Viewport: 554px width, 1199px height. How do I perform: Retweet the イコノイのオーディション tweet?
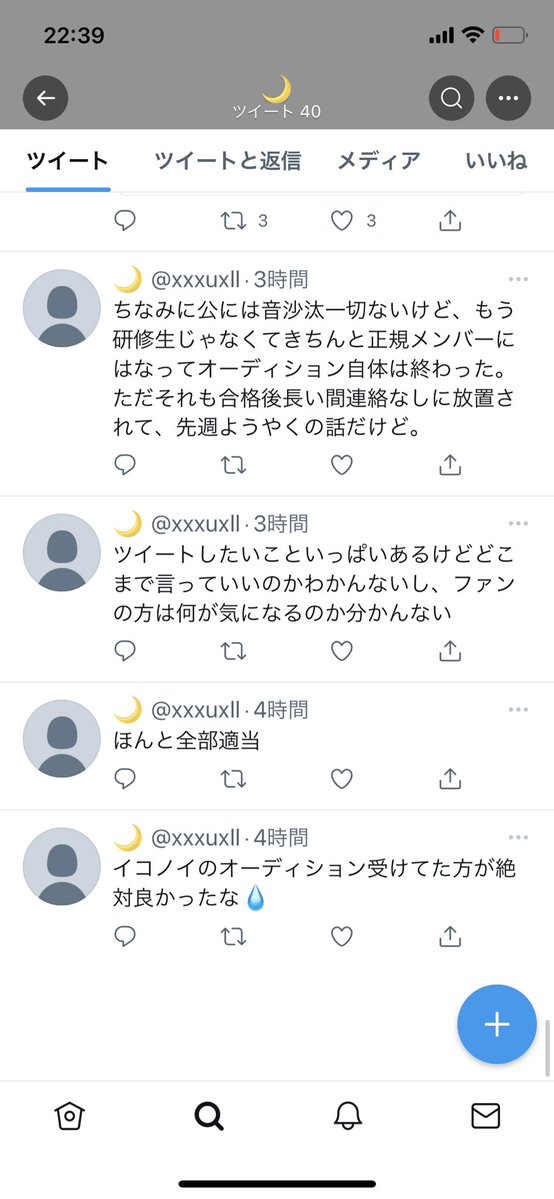[x=233, y=937]
